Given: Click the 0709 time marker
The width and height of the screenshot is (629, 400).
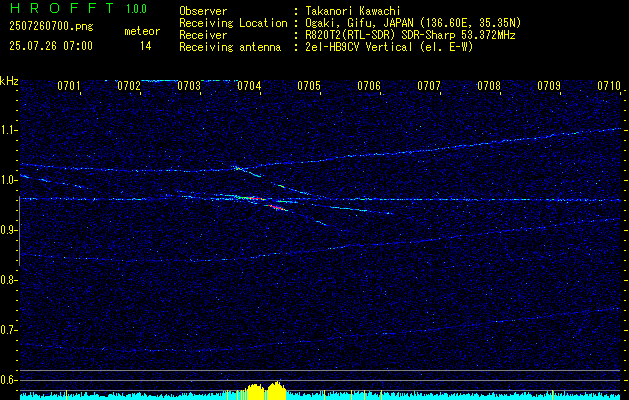Looking at the screenshot, I should tap(549, 86).
